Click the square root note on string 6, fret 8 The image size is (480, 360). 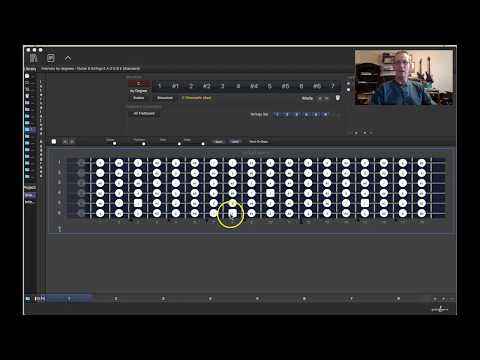pyautogui.click(x=233, y=213)
